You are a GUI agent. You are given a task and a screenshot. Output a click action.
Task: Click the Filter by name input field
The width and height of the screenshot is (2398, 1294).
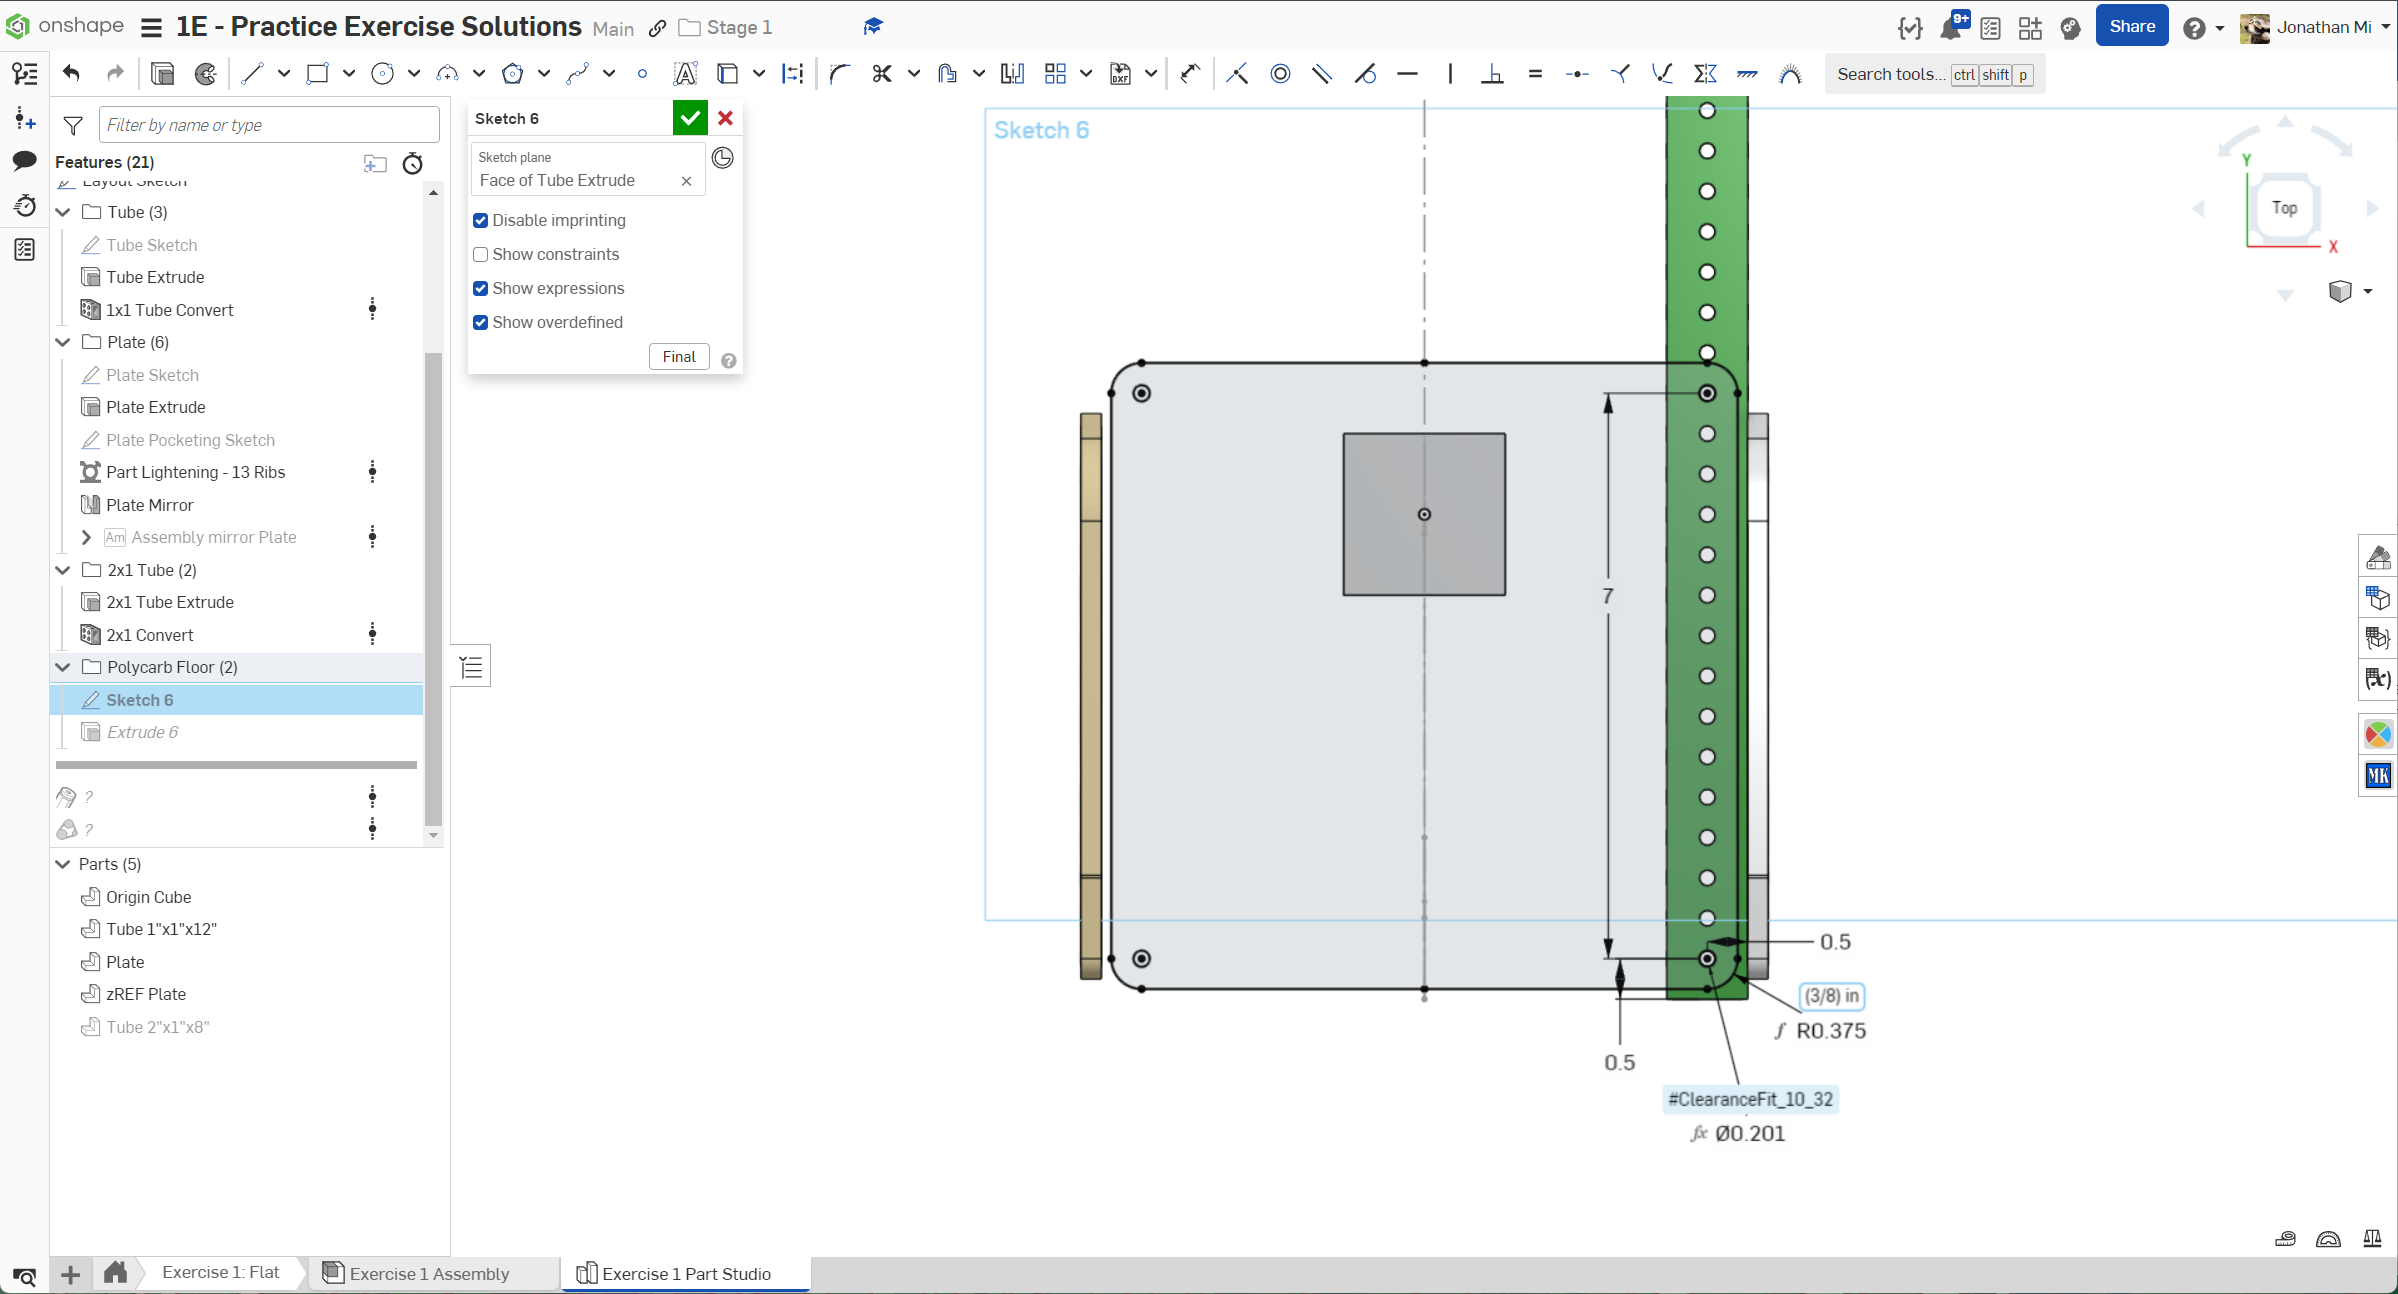click(268, 125)
